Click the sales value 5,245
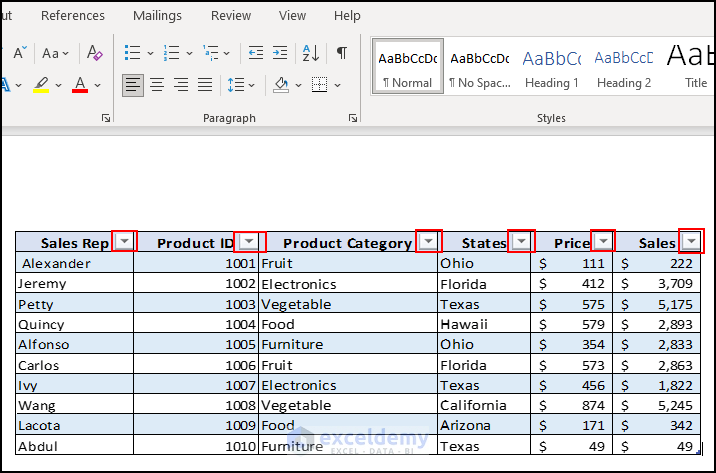The image size is (716, 473). pyautogui.click(x=656, y=405)
